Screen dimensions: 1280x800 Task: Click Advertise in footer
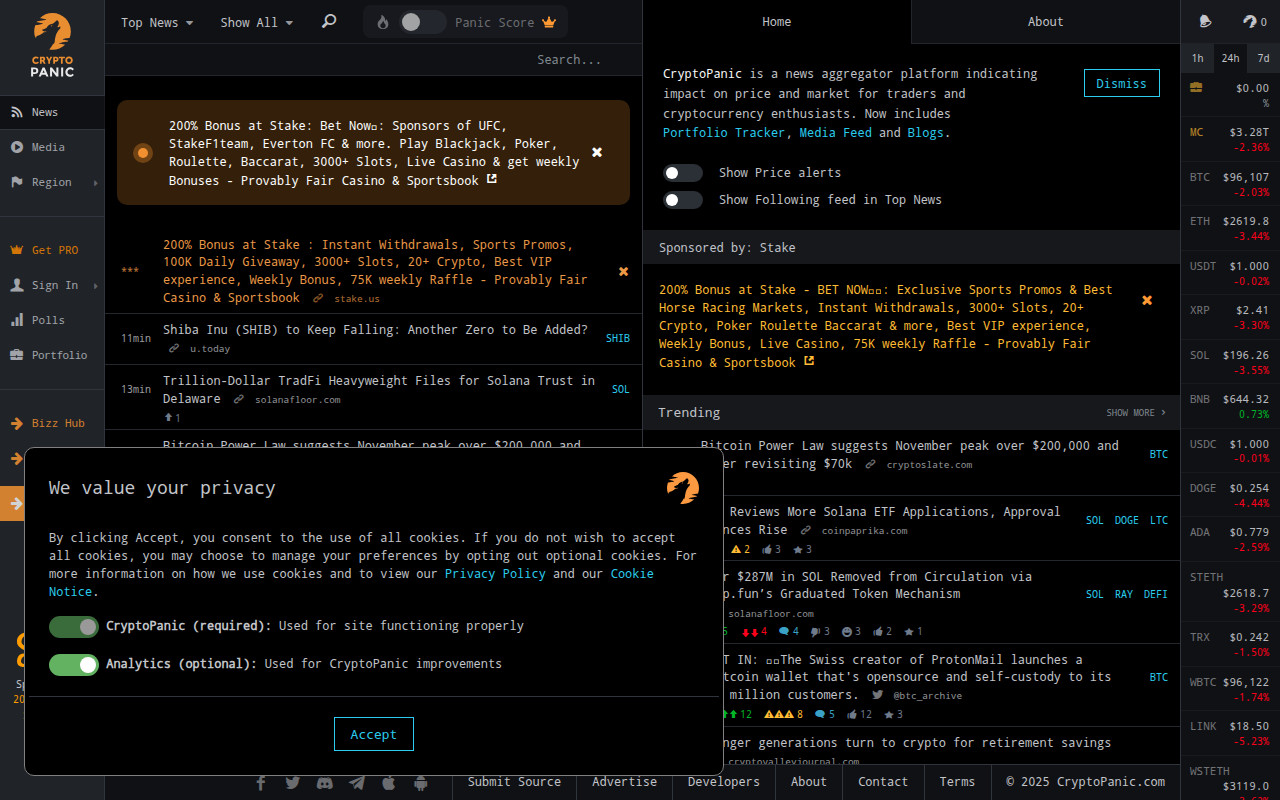(624, 782)
